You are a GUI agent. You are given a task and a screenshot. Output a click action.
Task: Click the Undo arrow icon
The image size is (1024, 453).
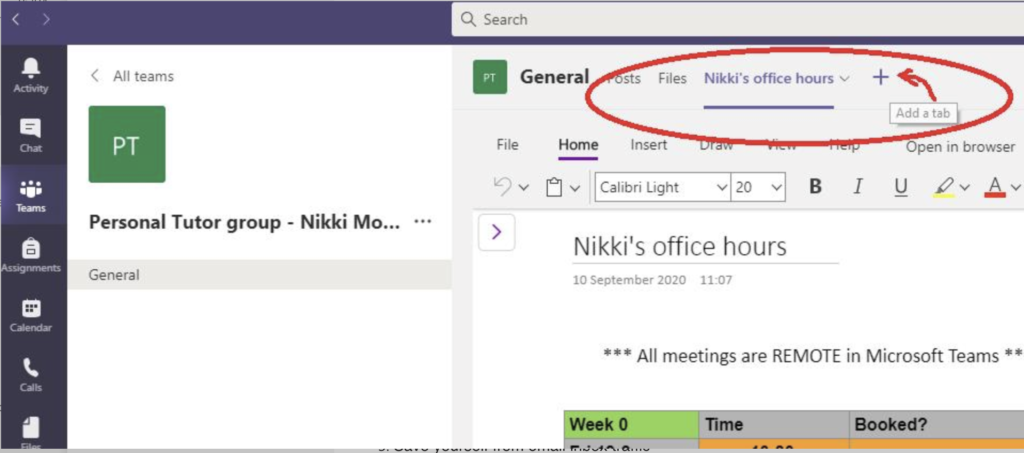(x=502, y=187)
